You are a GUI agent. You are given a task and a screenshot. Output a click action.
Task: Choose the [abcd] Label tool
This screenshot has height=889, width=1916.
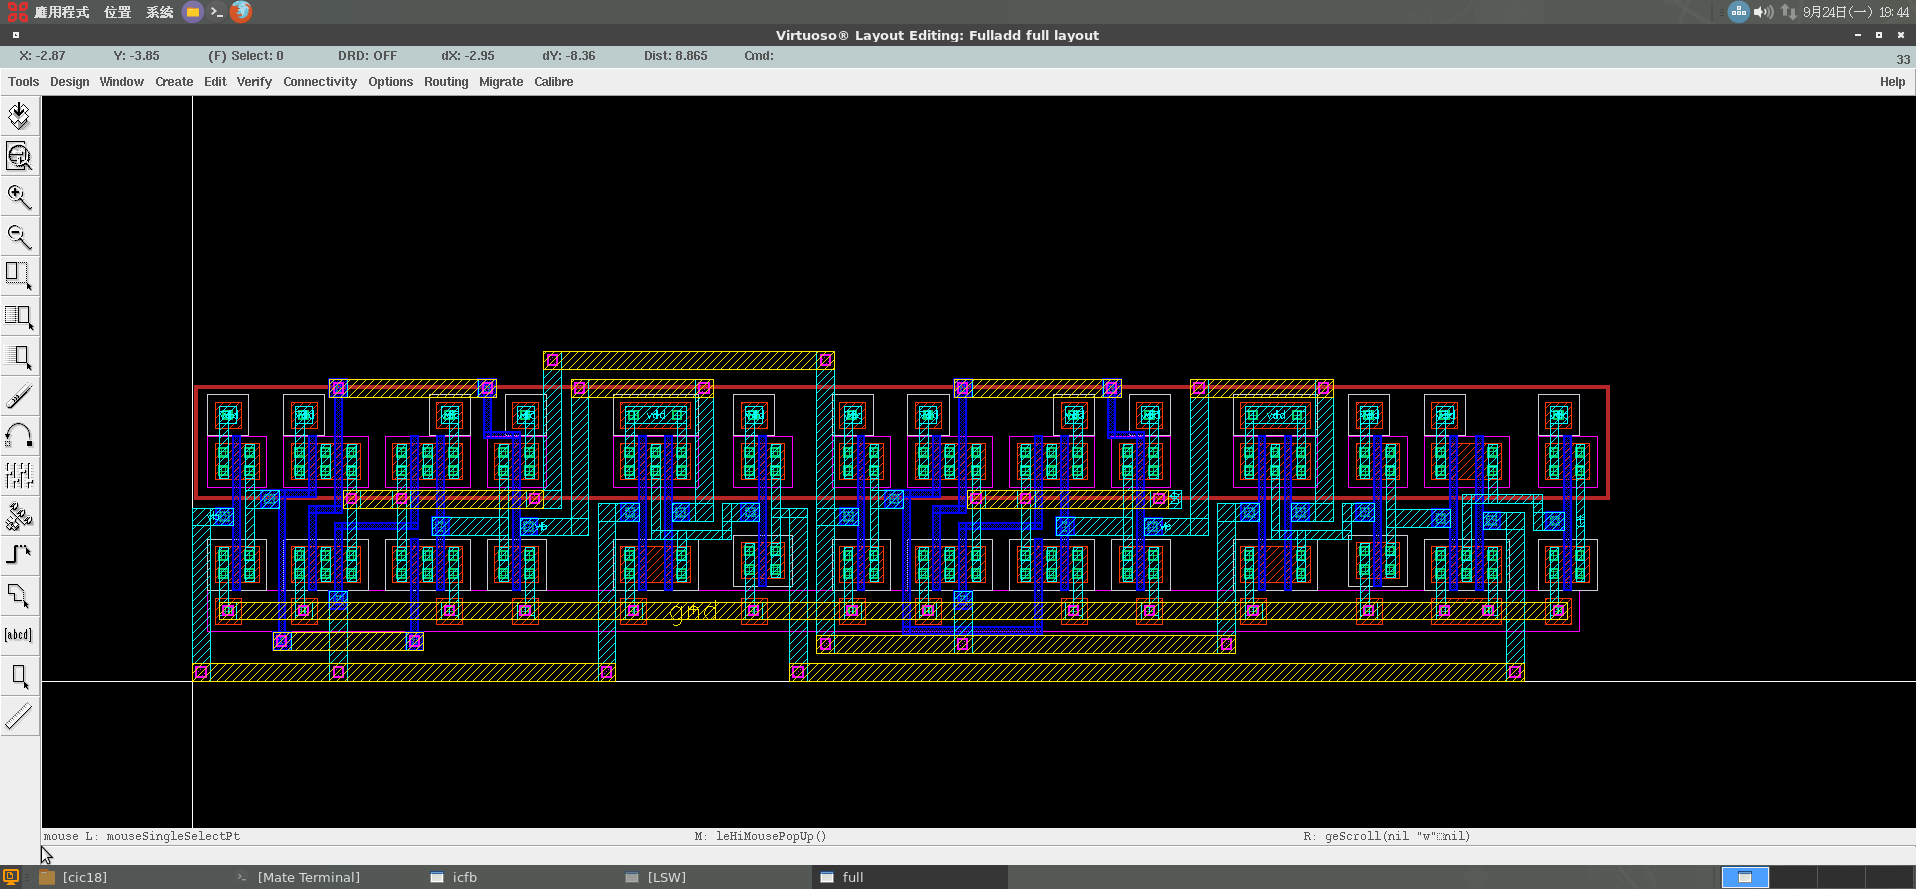point(19,635)
